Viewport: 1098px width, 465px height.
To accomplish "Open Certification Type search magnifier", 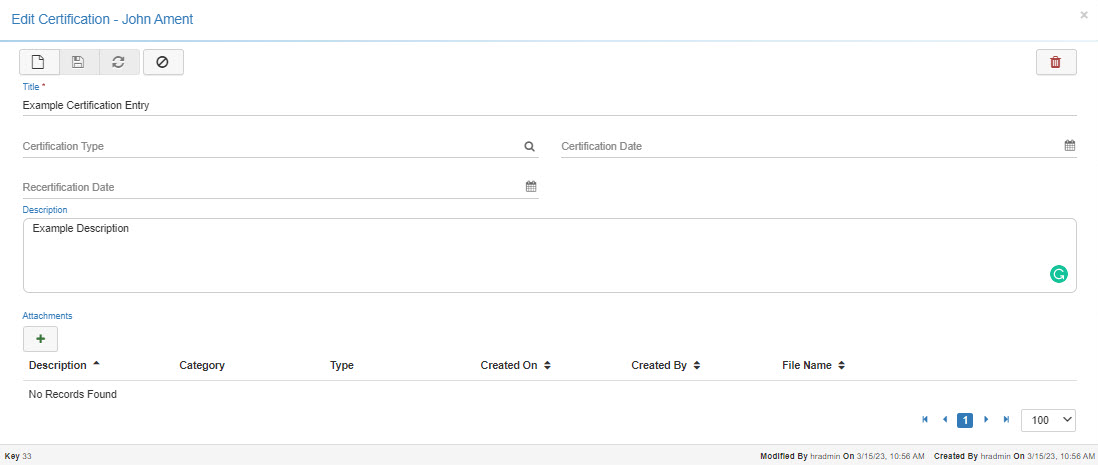I will click(530, 146).
